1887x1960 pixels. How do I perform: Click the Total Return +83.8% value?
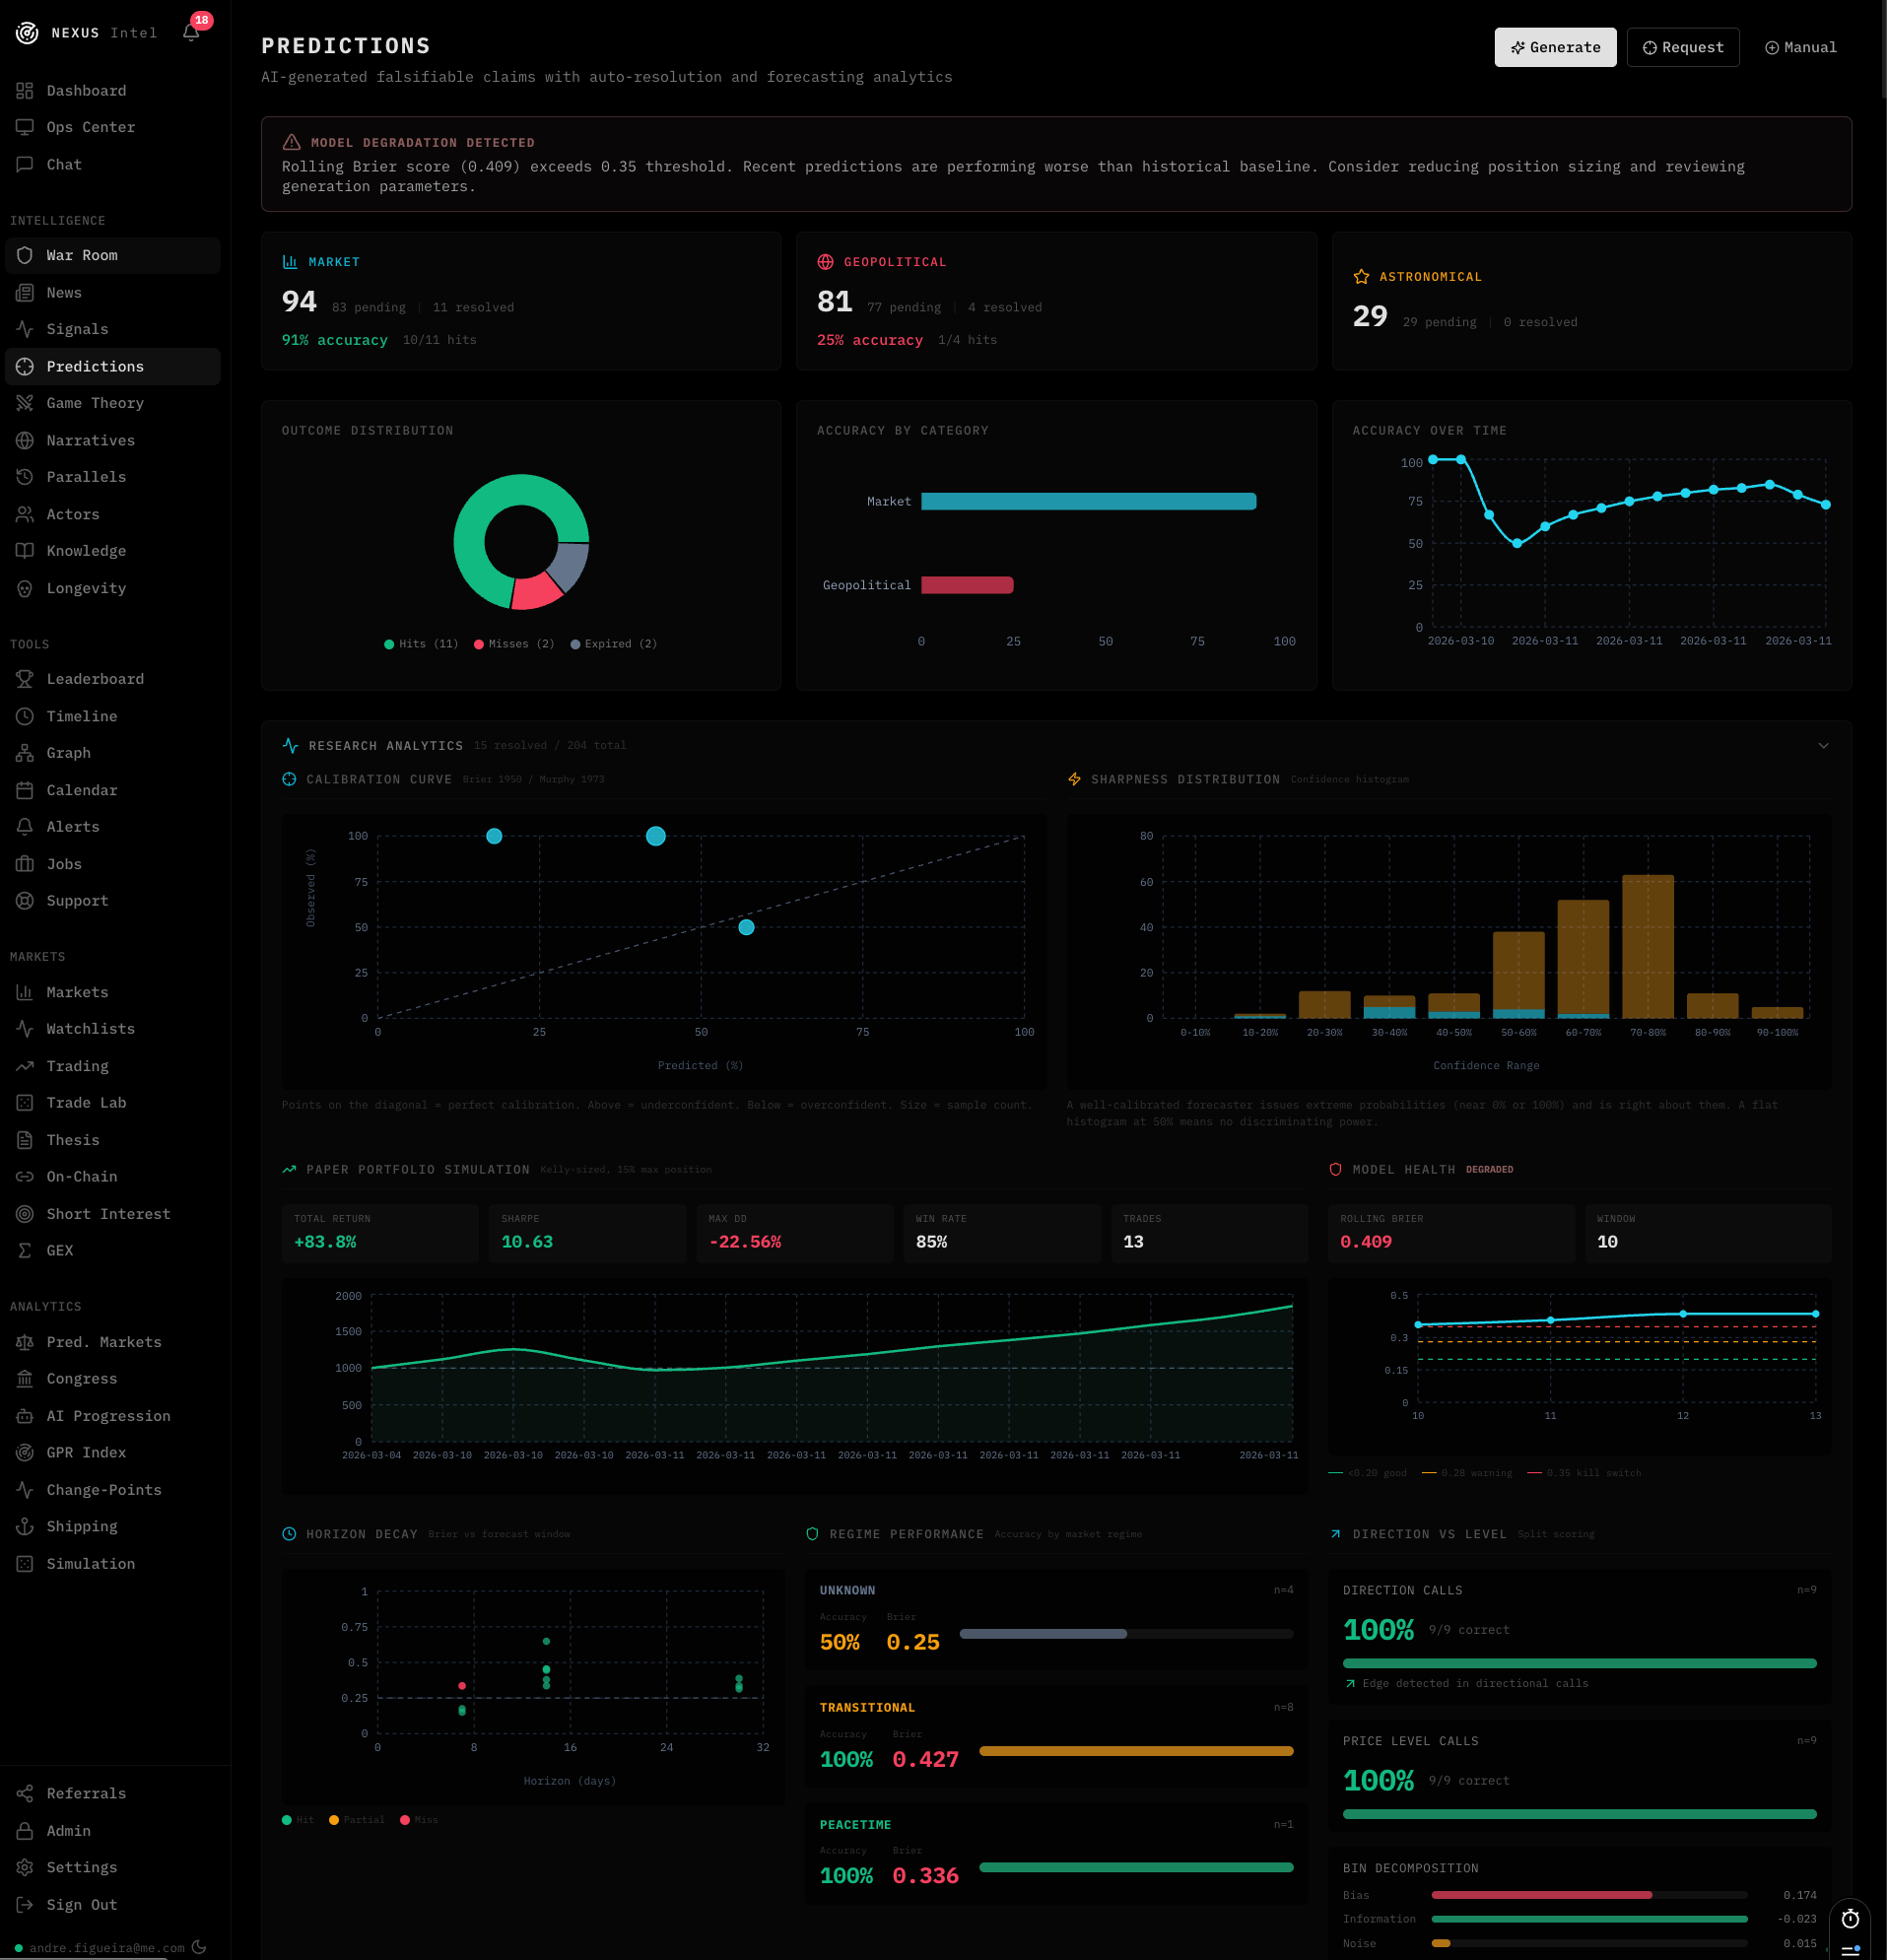pos(325,1241)
